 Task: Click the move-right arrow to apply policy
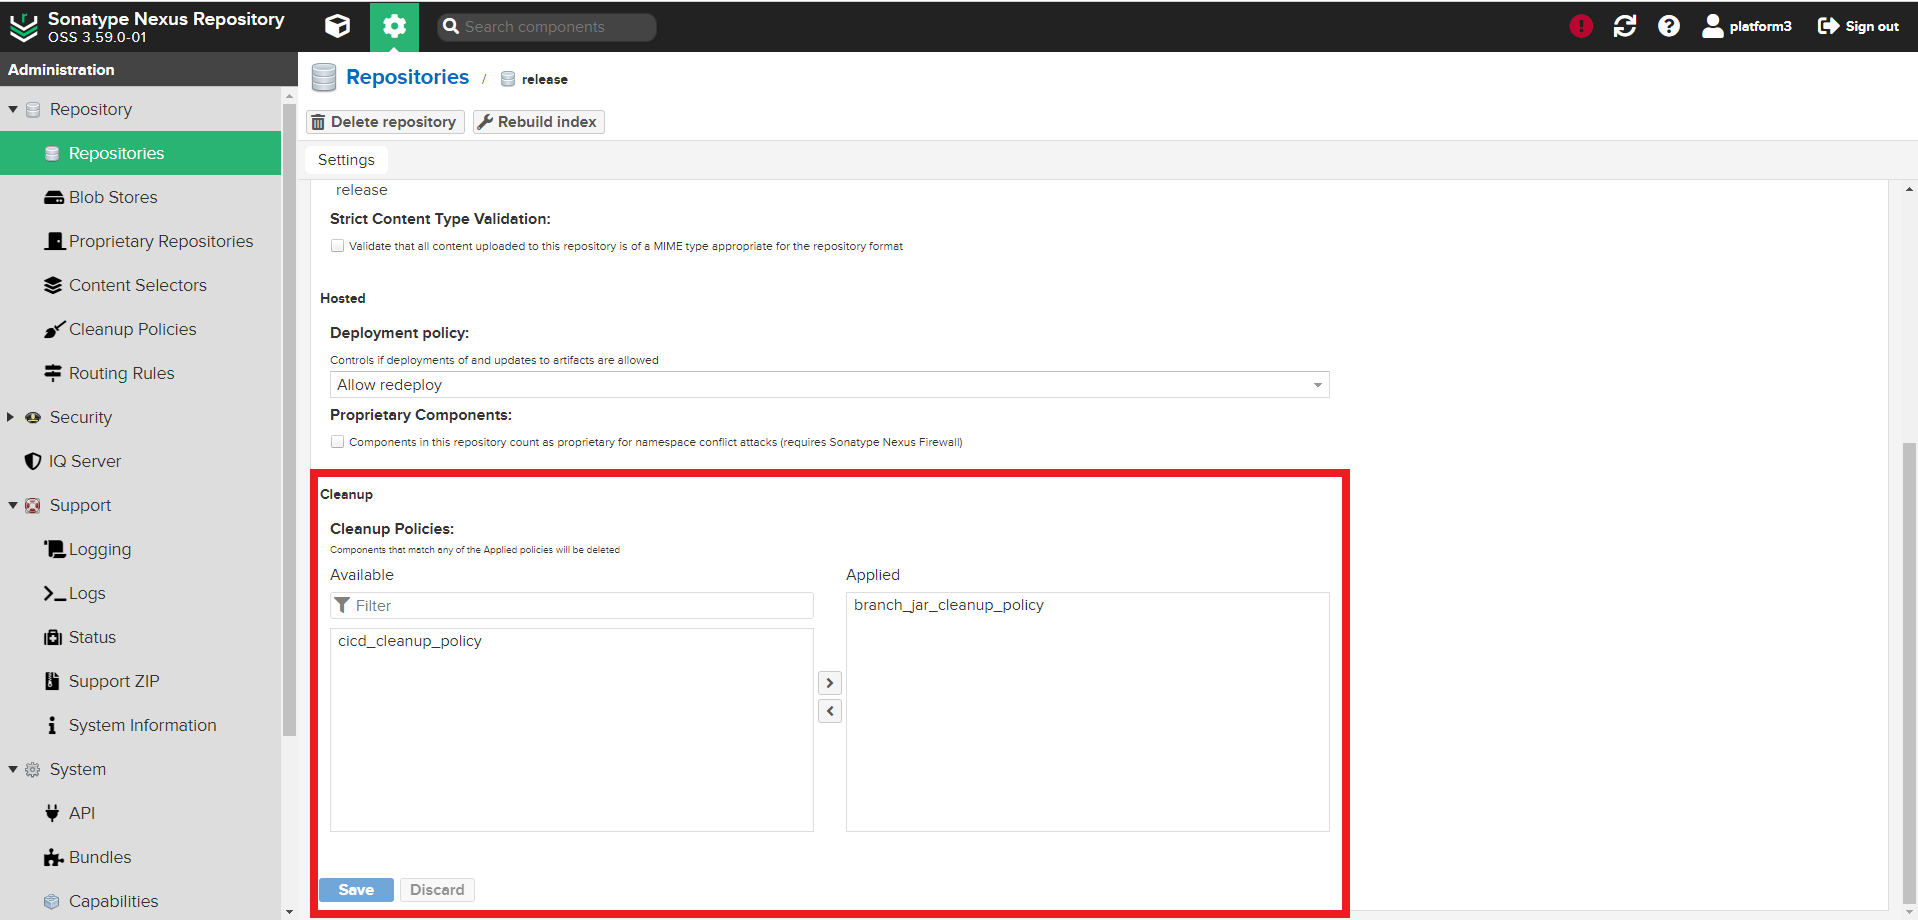(830, 683)
